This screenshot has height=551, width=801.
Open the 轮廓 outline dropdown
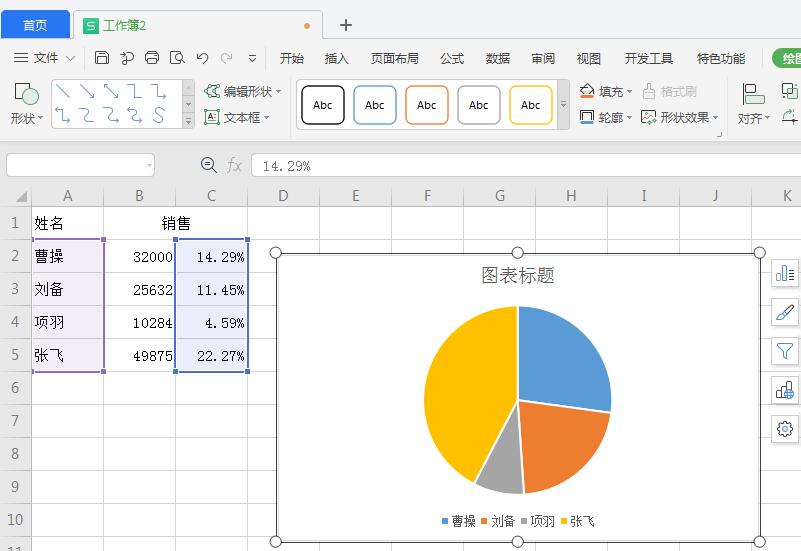[x=606, y=117]
